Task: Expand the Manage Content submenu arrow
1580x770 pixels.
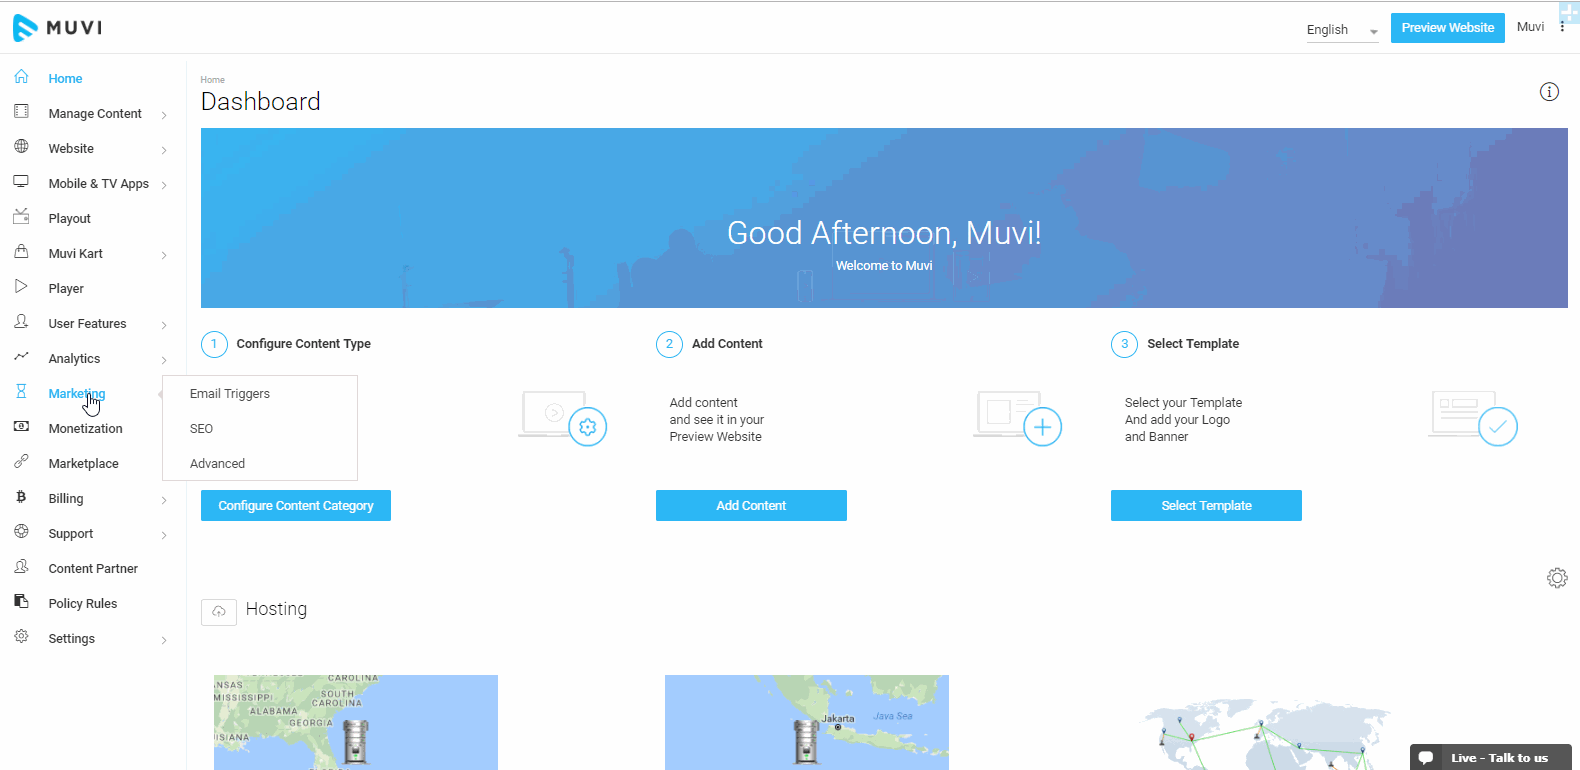Action: coord(164,115)
